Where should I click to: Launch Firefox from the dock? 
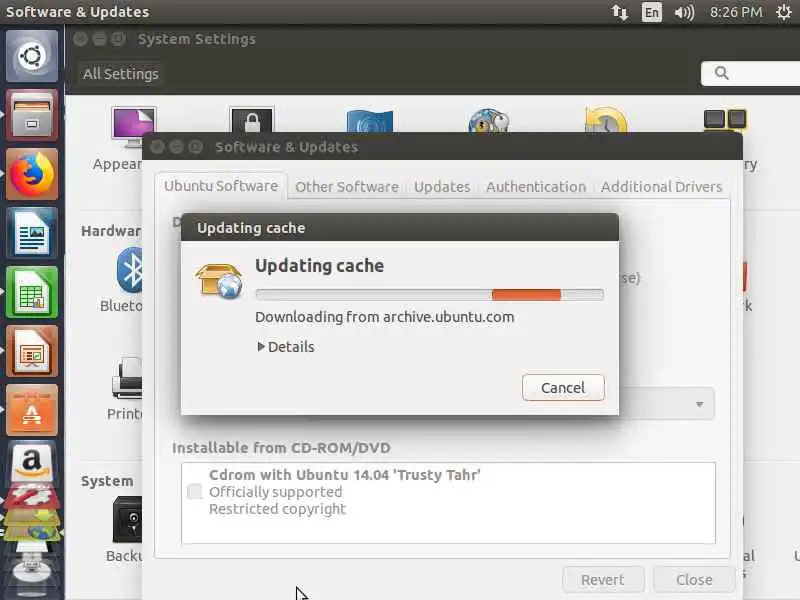(x=32, y=174)
